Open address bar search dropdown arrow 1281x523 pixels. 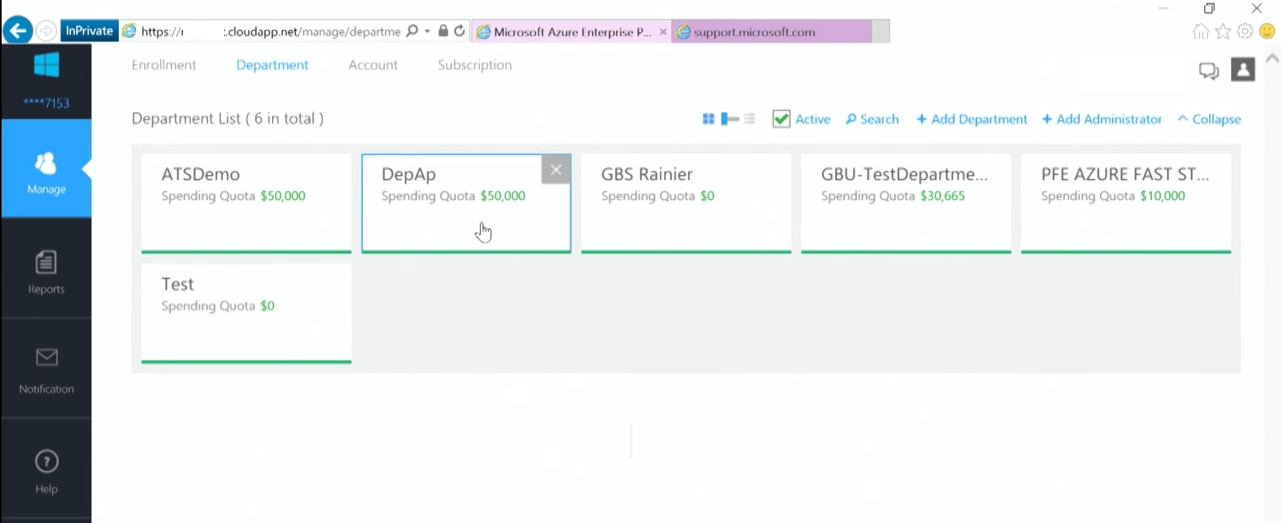click(x=427, y=31)
